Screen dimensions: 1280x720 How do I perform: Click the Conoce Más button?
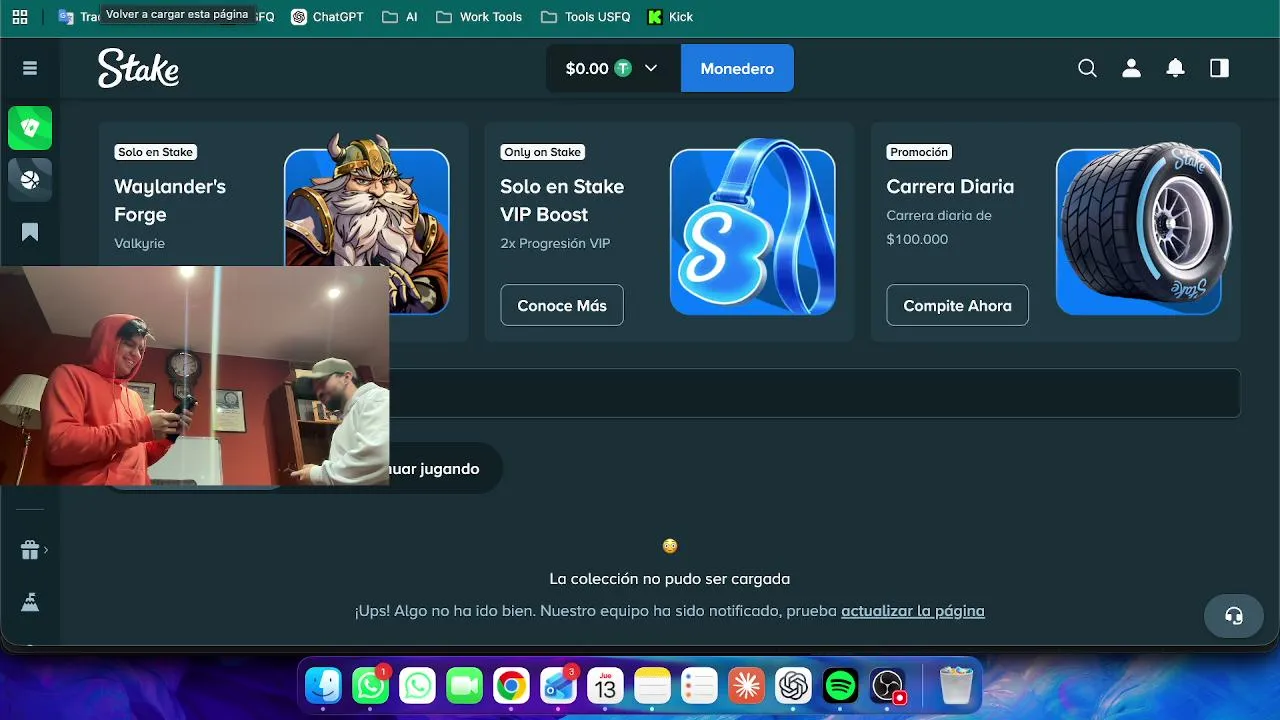click(562, 305)
